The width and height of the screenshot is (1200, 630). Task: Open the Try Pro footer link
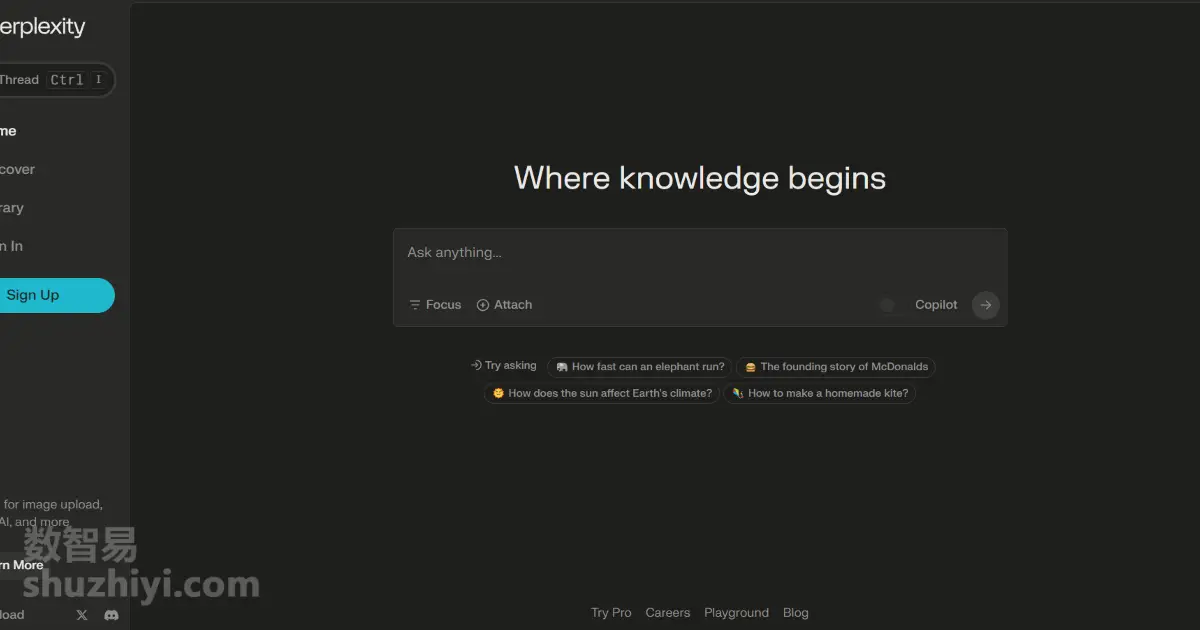coord(611,613)
